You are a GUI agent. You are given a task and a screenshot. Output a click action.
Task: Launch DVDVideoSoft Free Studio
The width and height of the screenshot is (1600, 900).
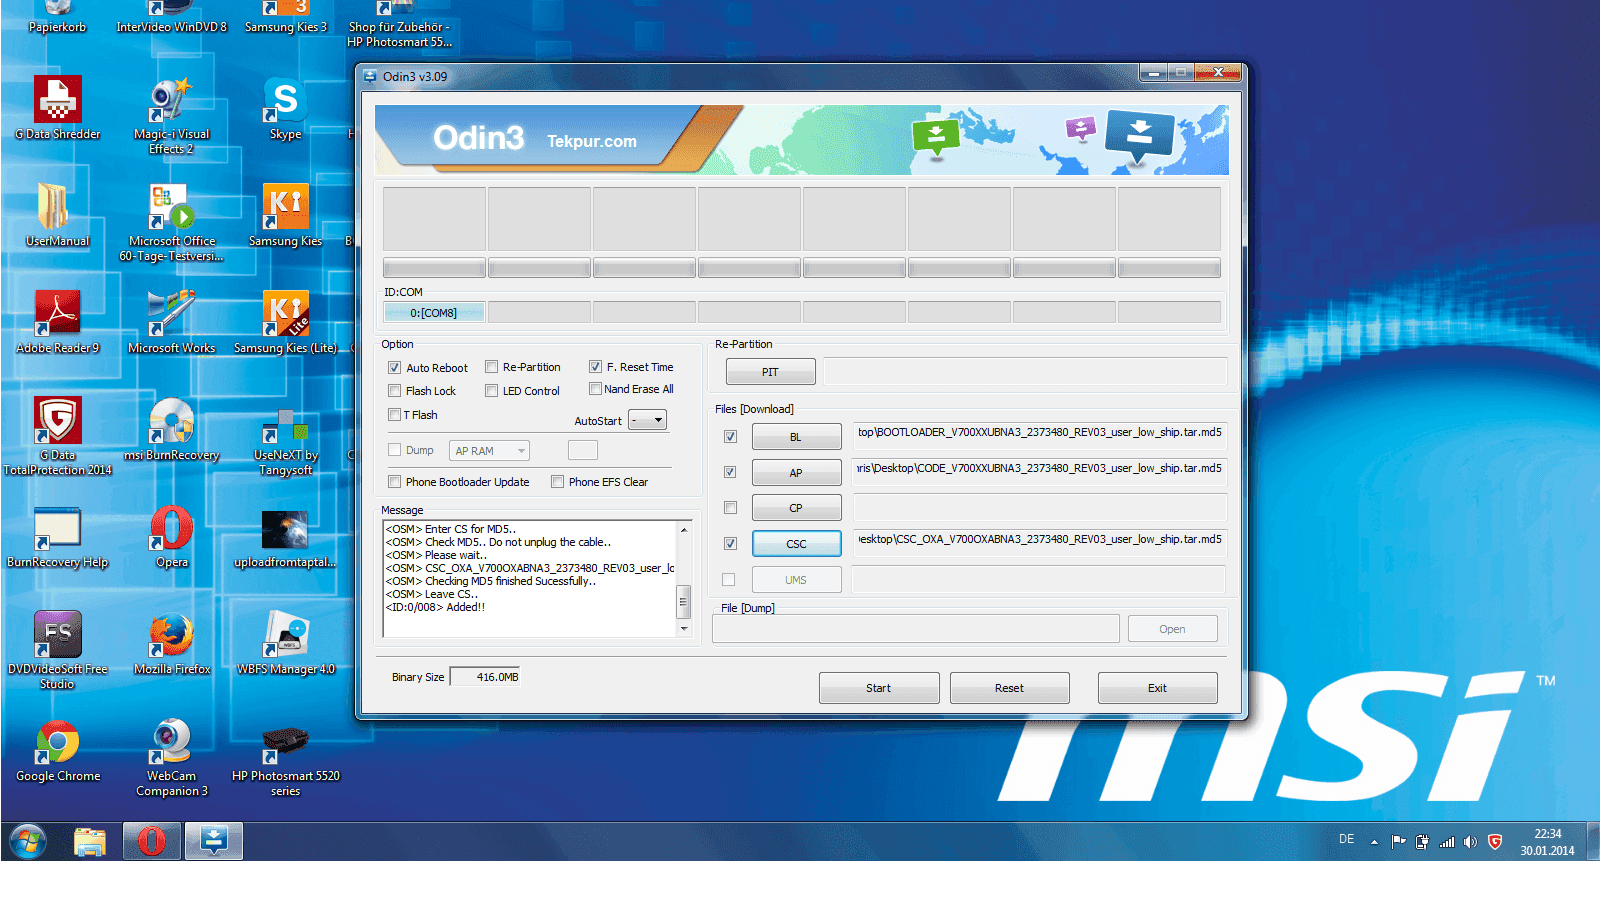click(58, 649)
